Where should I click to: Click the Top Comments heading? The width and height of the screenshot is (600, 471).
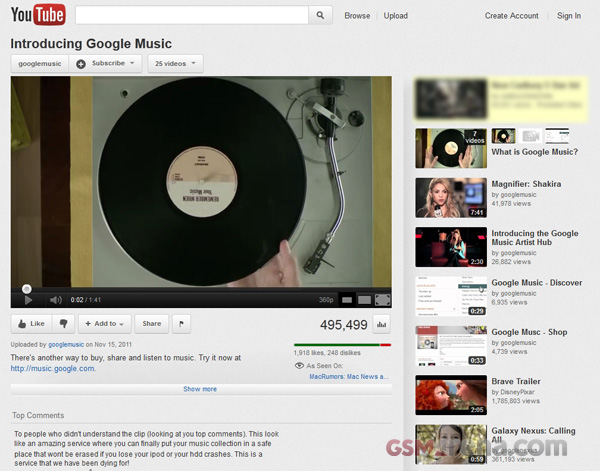click(38, 415)
